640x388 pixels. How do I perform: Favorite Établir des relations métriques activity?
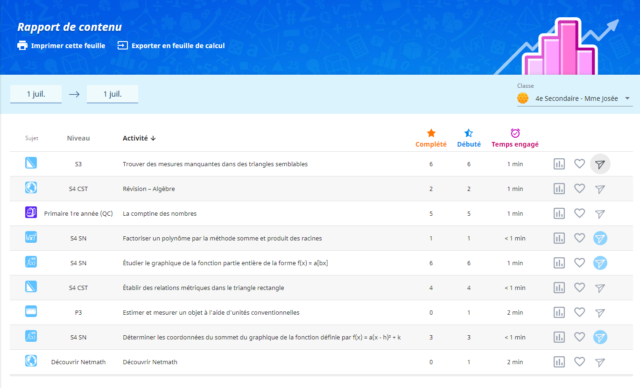tap(579, 288)
